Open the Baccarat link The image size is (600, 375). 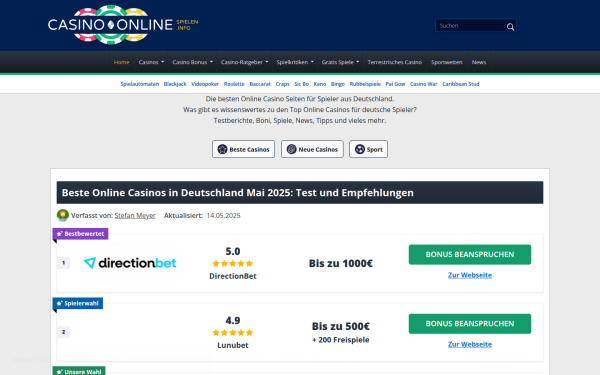tap(260, 84)
